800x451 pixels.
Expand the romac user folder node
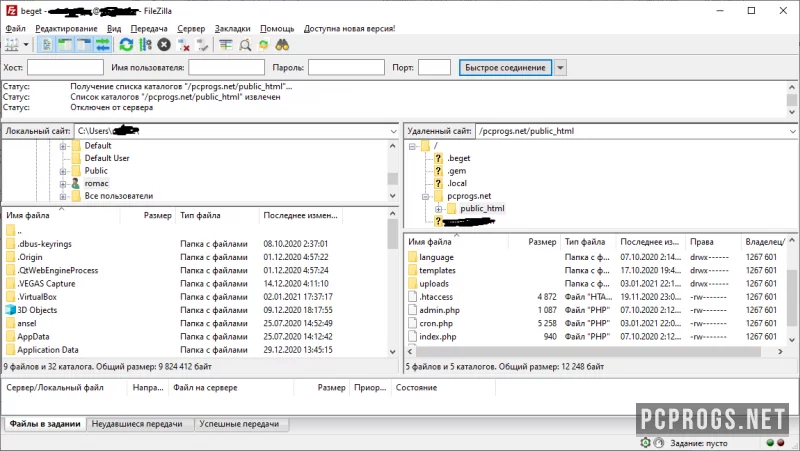point(63,184)
